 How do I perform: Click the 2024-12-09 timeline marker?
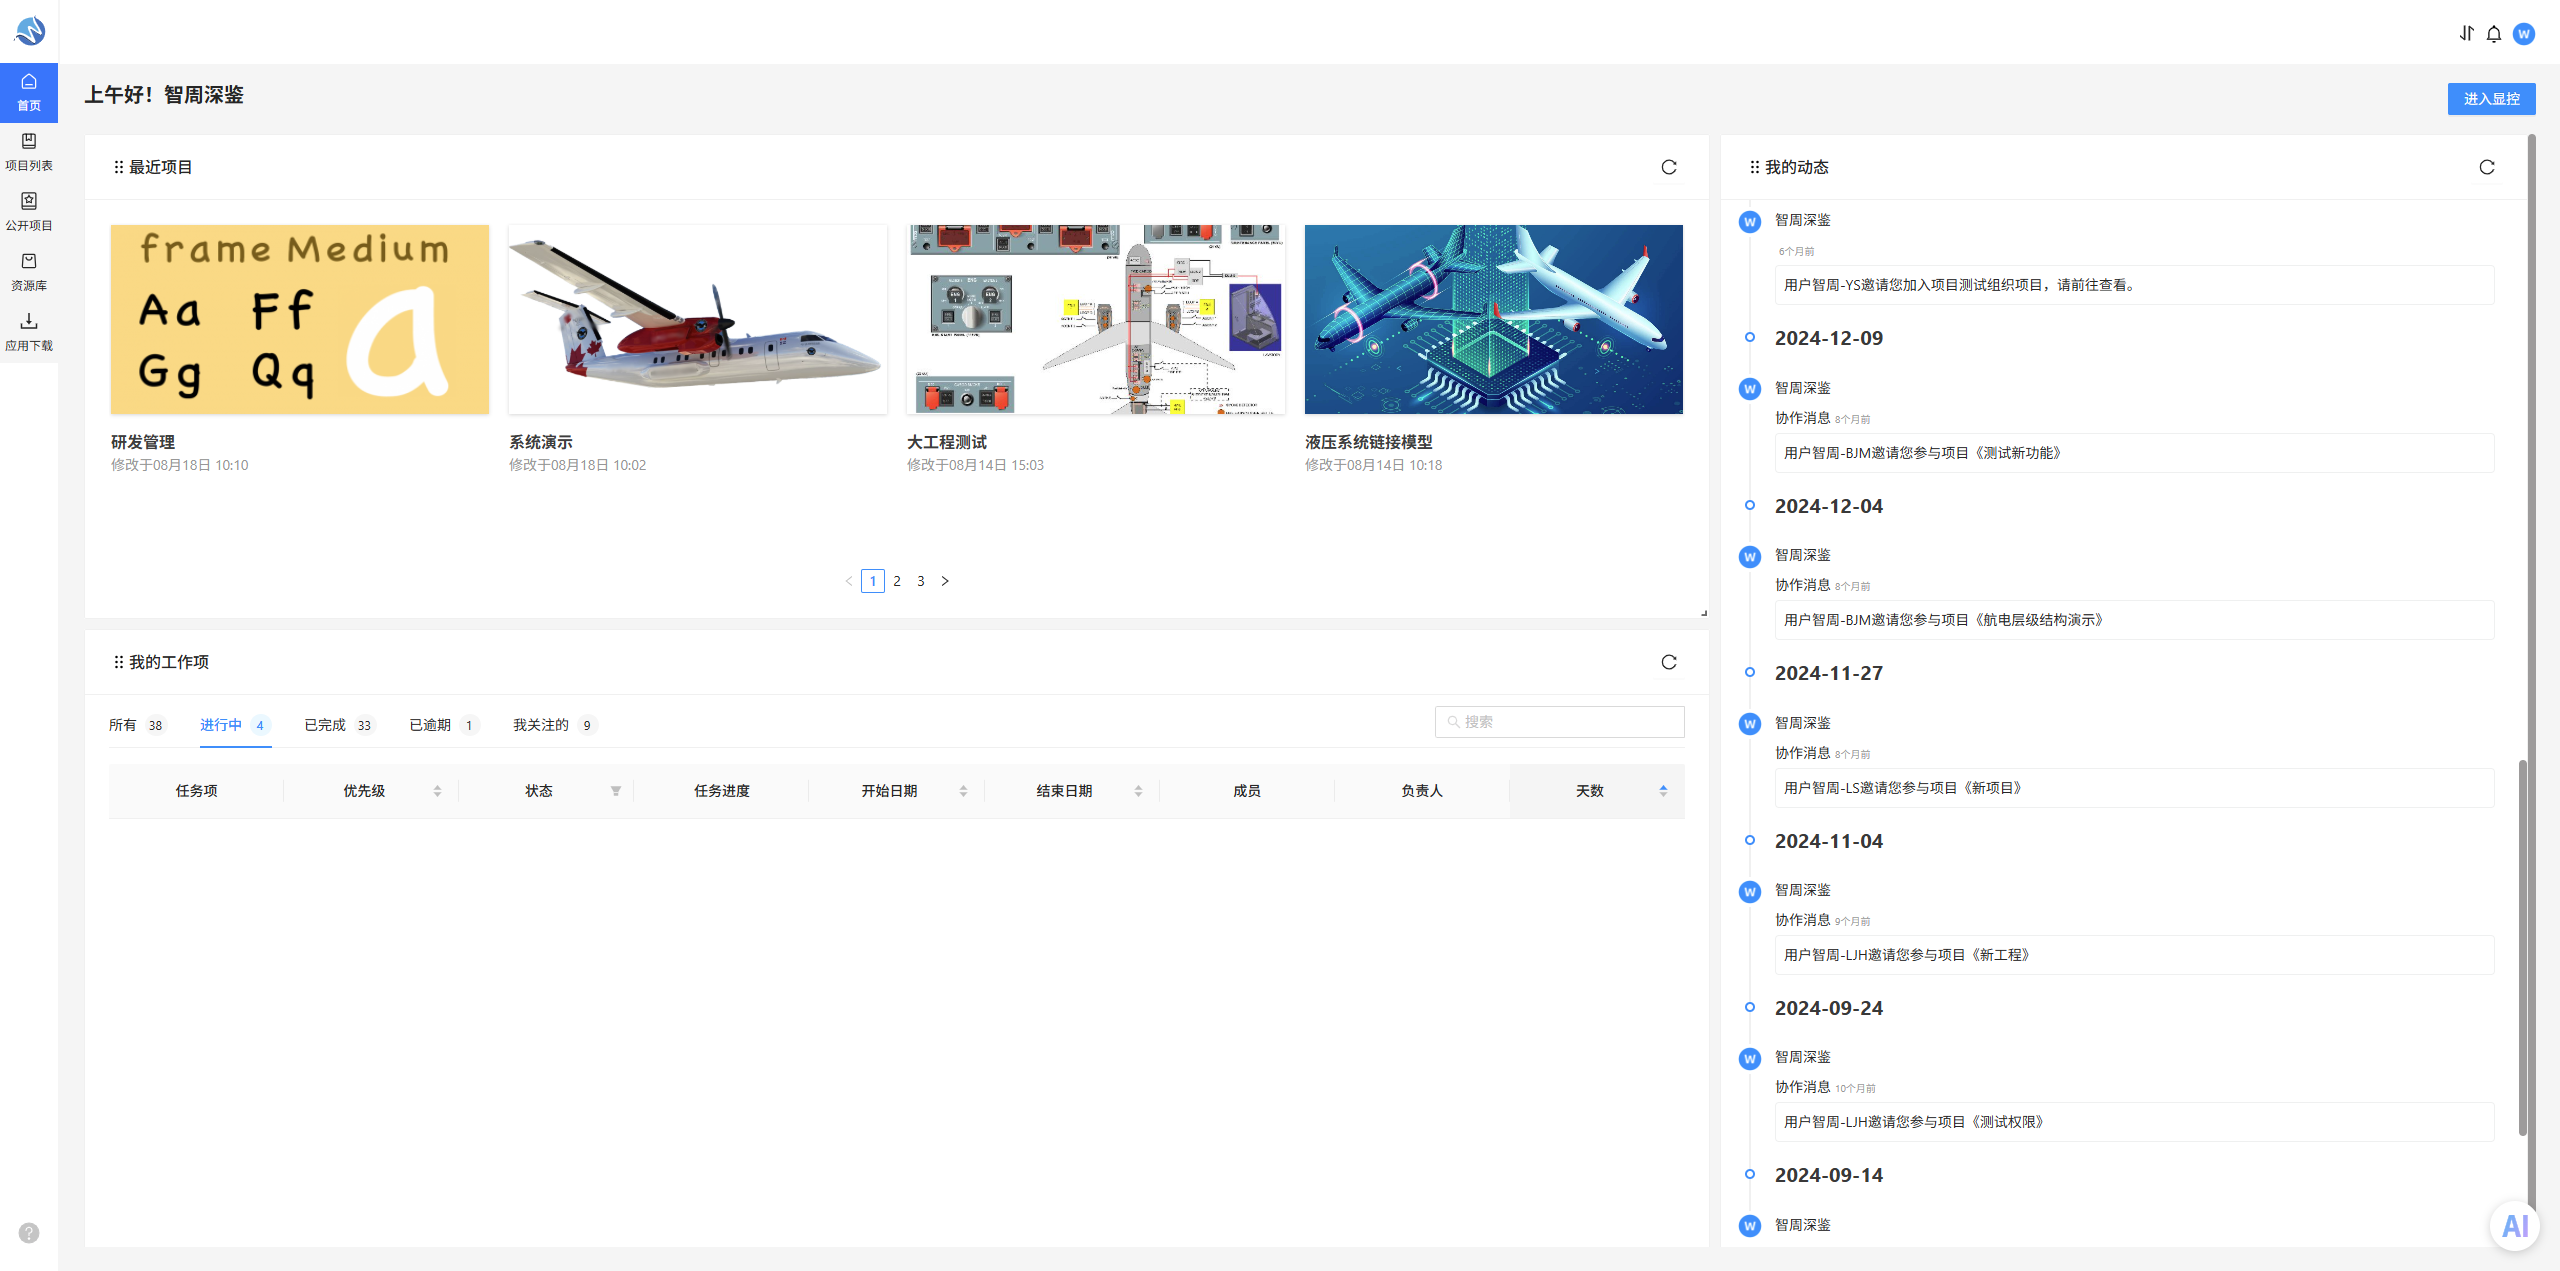click(x=1749, y=337)
